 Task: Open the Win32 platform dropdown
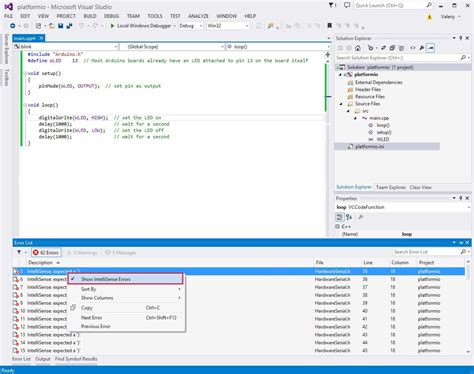[x=228, y=26]
